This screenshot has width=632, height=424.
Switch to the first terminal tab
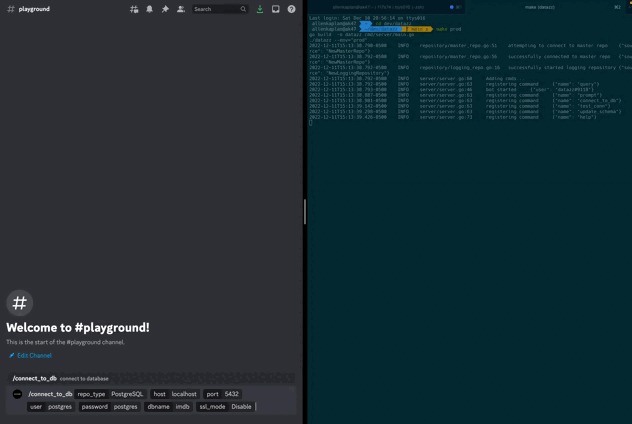click(386, 7)
